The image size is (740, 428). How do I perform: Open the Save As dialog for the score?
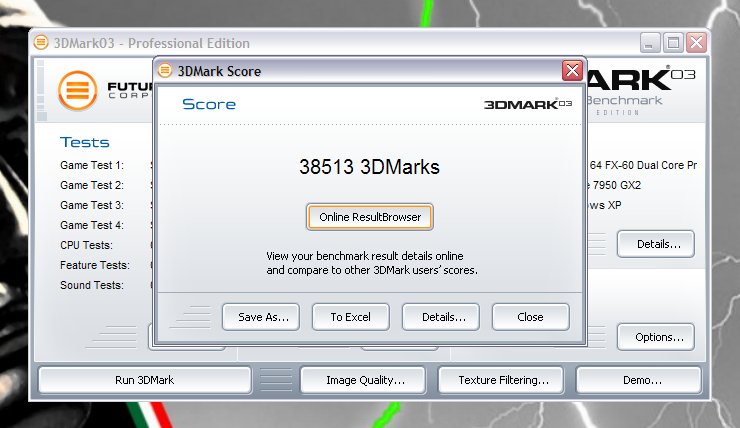click(x=261, y=317)
